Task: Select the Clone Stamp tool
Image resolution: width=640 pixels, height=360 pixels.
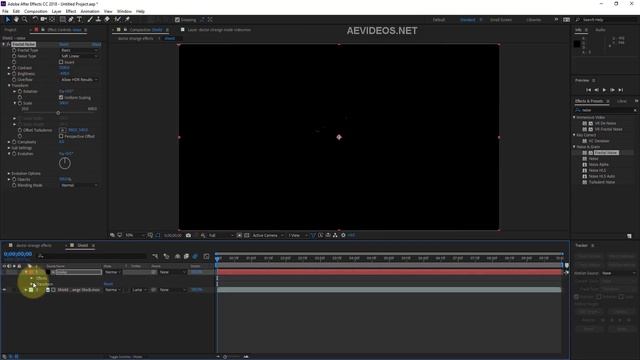Action: coord(98,19)
